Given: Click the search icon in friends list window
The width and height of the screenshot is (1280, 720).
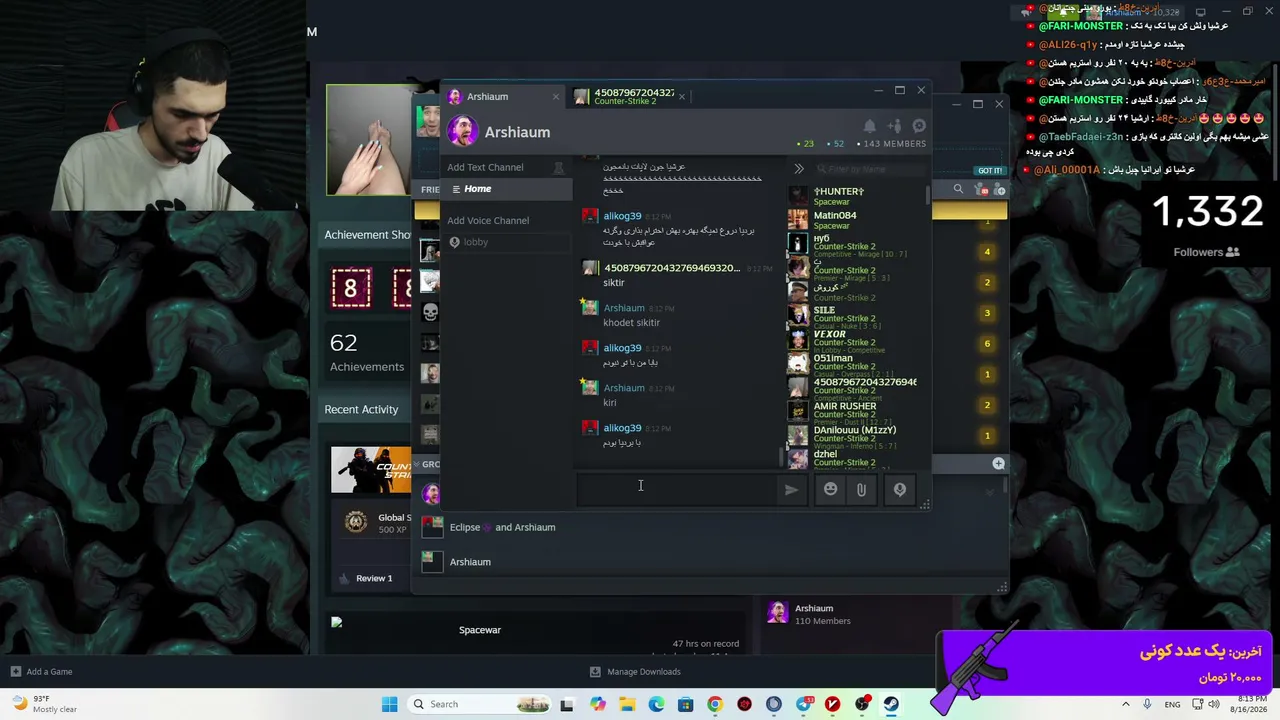Looking at the screenshot, I should click(958, 189).
